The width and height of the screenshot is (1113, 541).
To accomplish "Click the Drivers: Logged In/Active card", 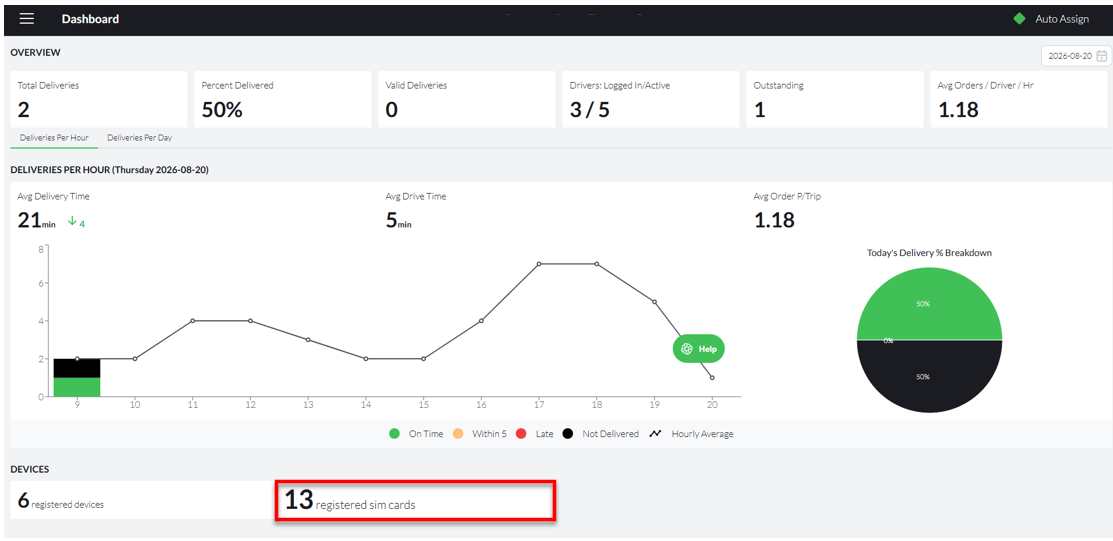I will click(651, 99).
